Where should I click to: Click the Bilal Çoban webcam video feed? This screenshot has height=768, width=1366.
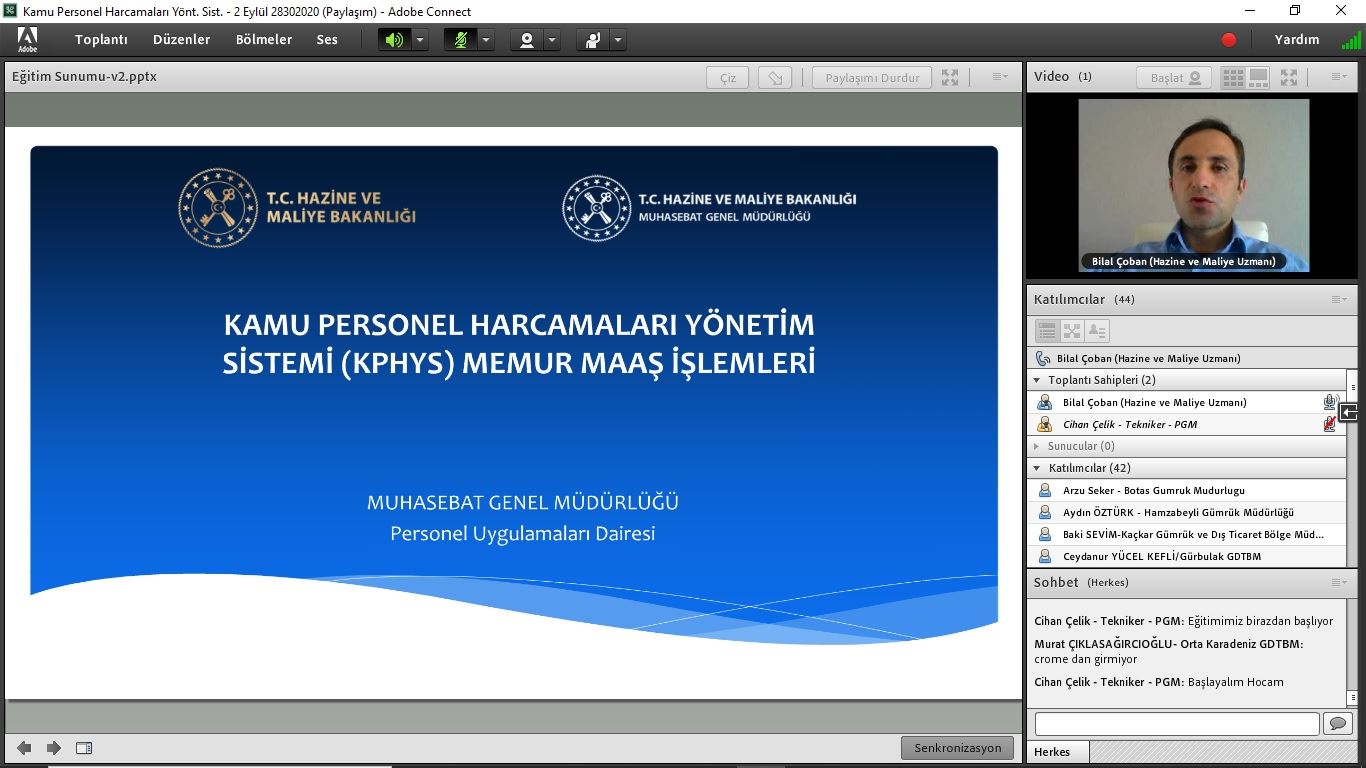tap(1193, 185)
